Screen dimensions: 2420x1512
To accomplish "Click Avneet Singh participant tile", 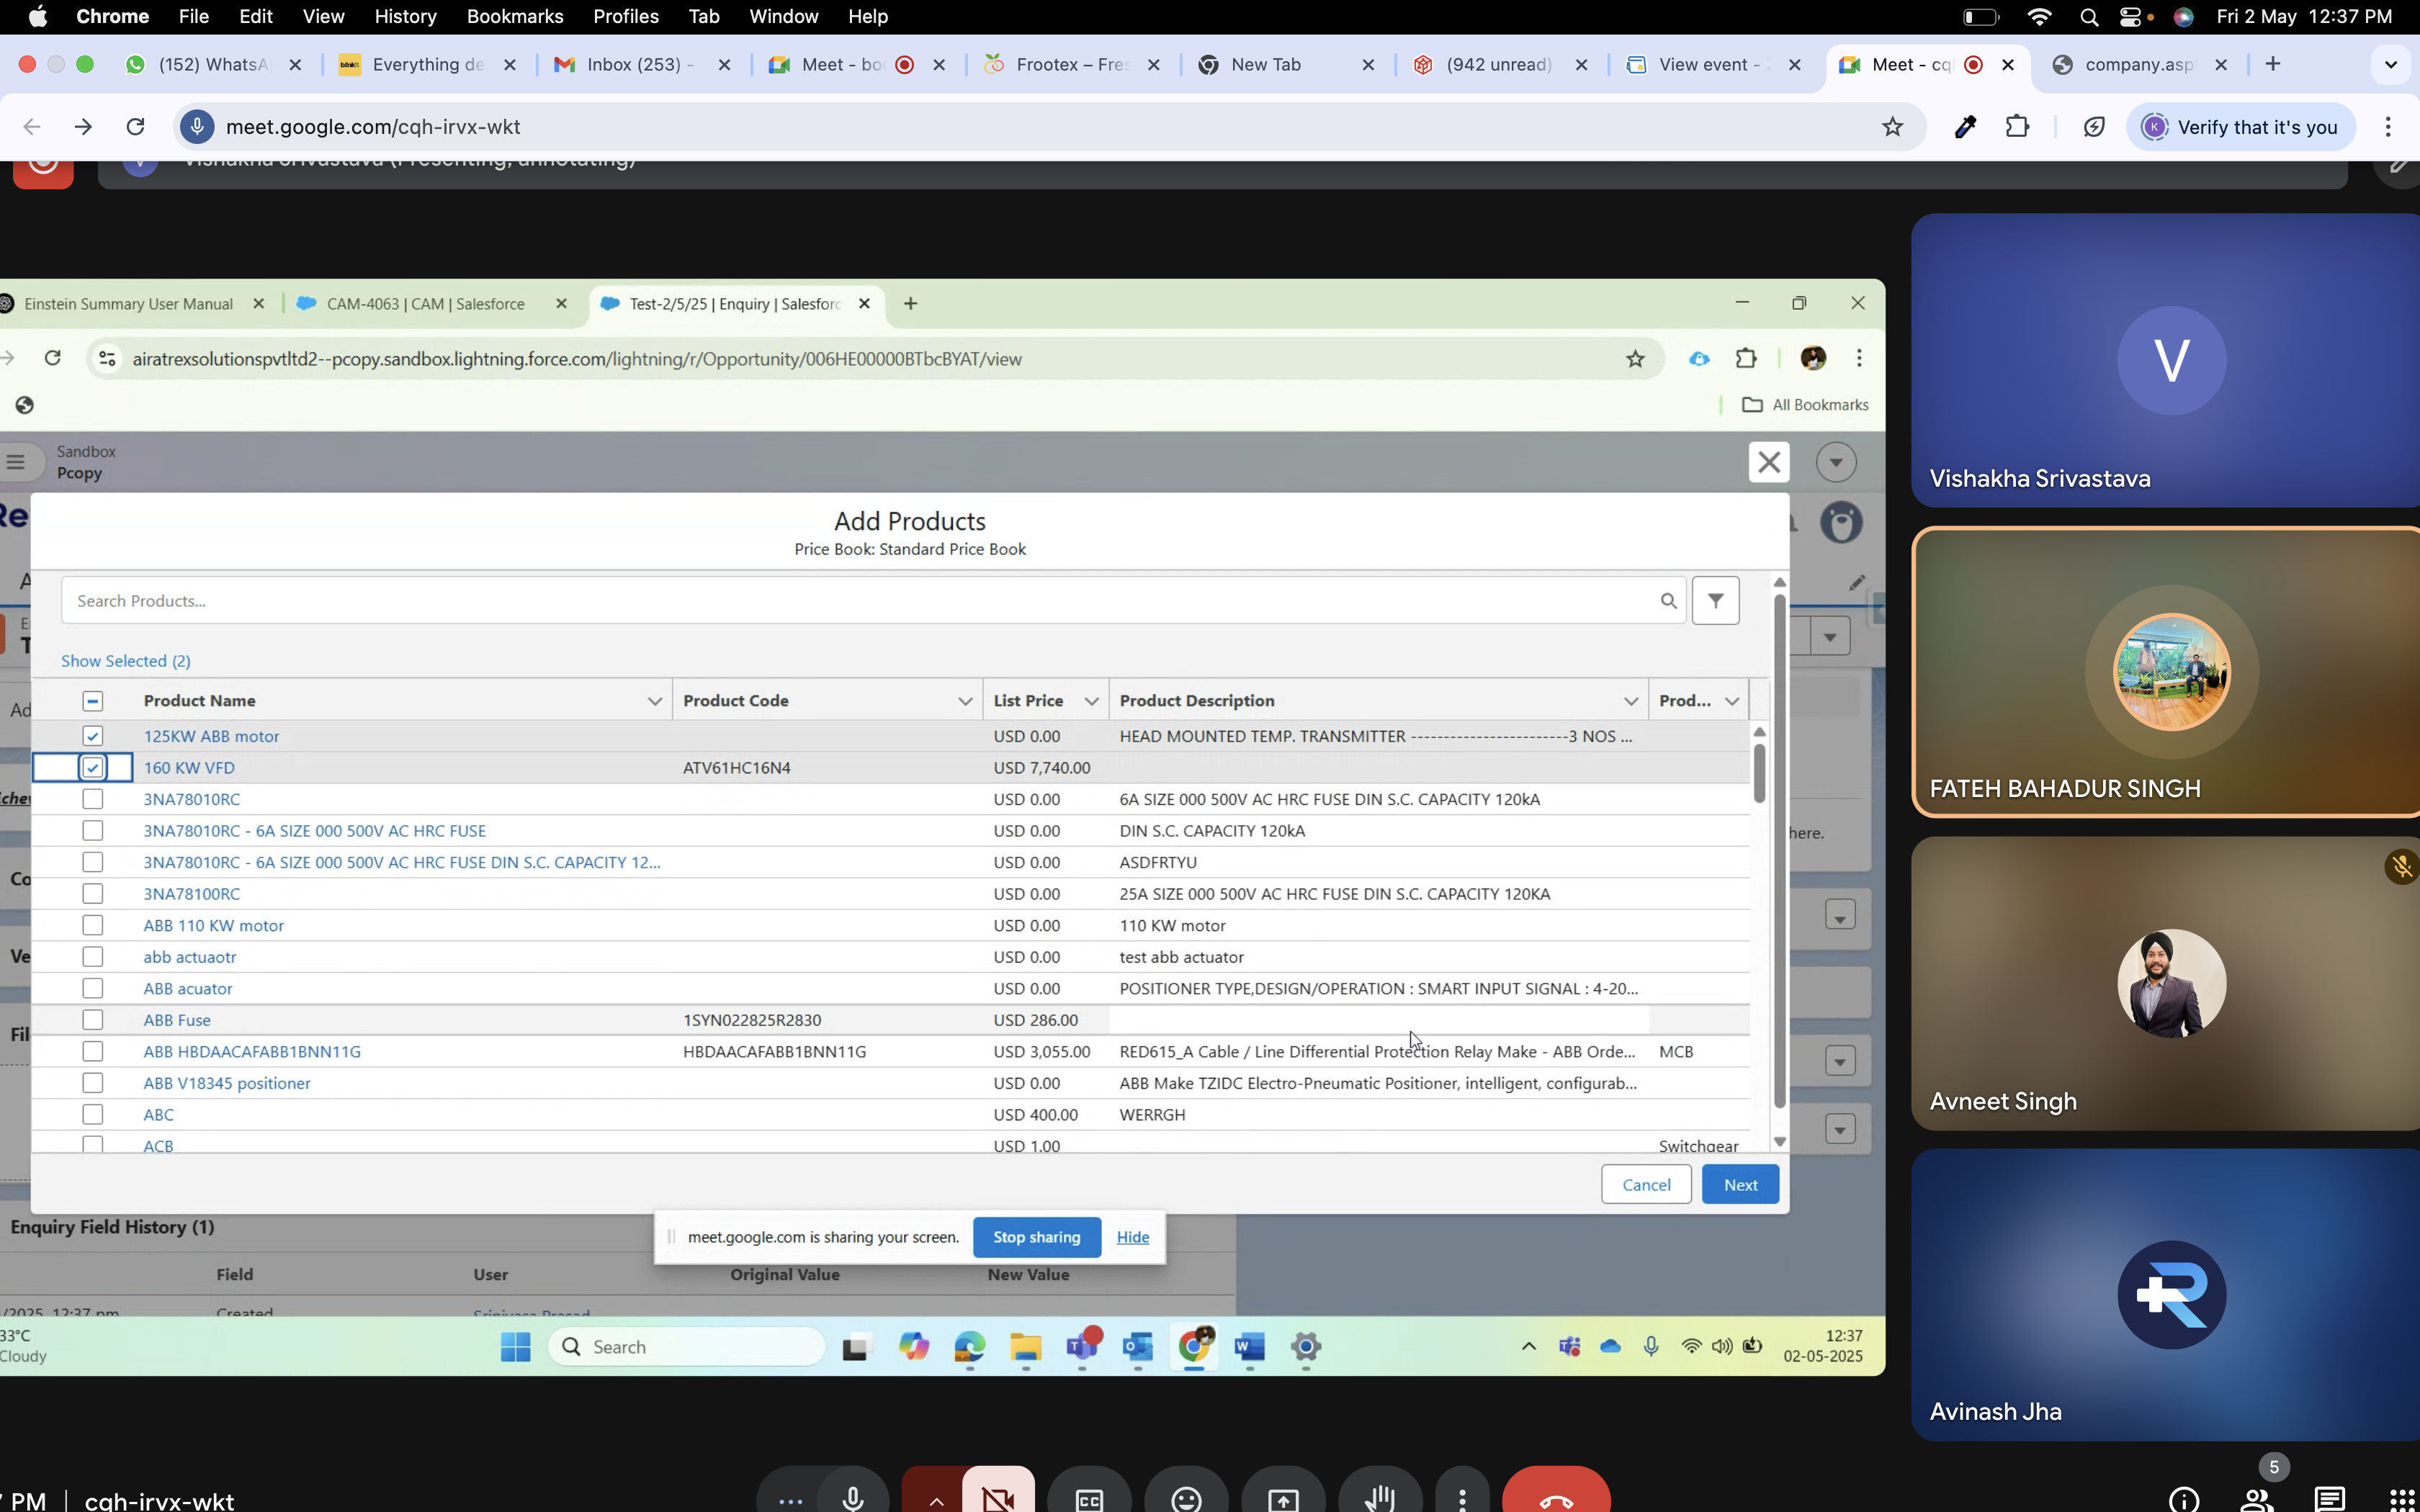I will [2165, 984].
